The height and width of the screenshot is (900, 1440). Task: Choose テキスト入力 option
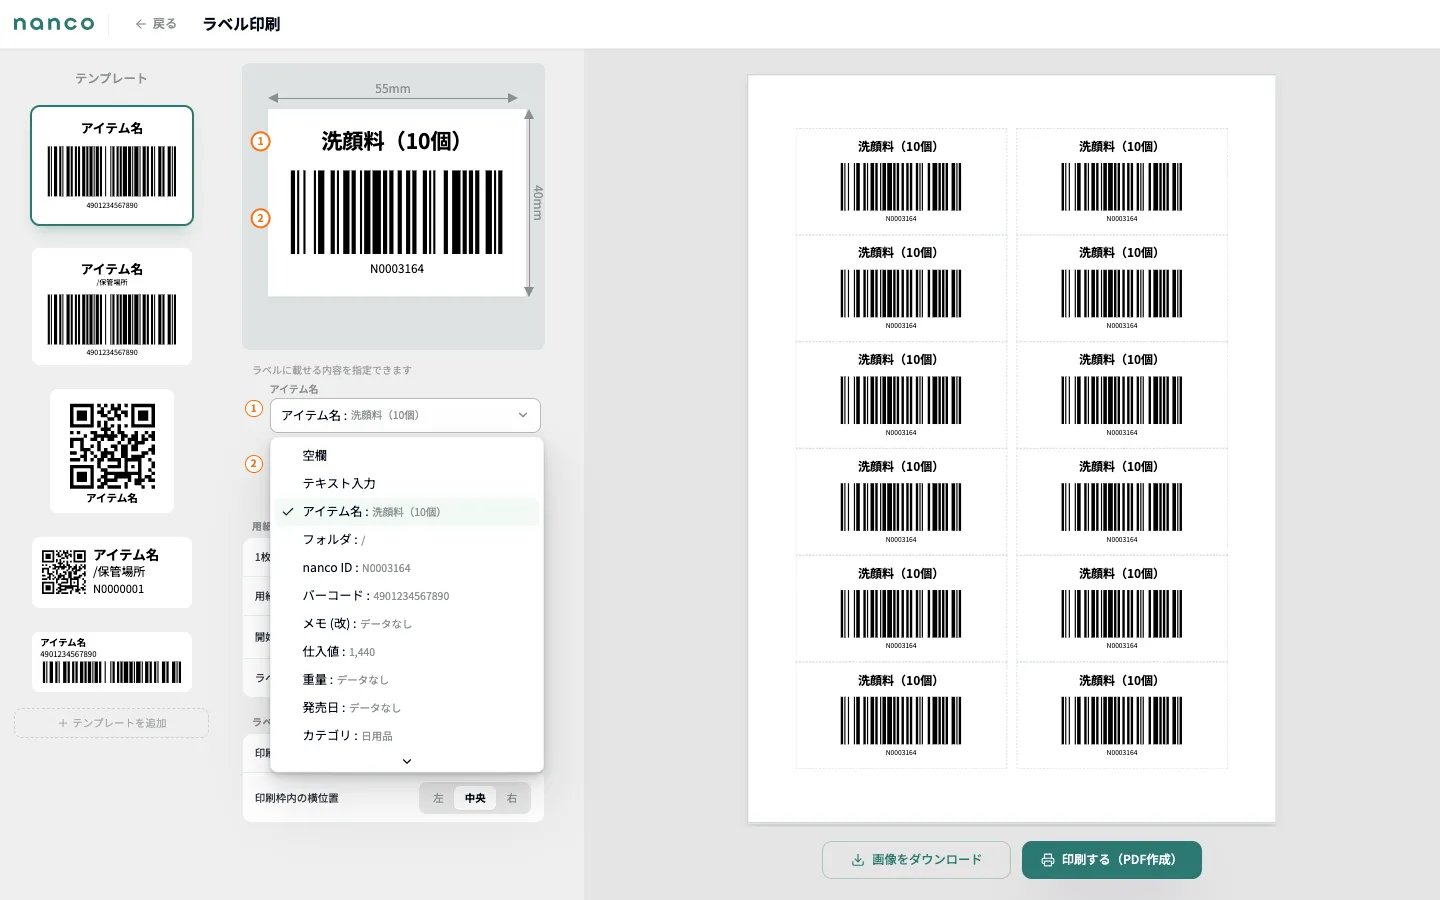[x=407, y=484]
